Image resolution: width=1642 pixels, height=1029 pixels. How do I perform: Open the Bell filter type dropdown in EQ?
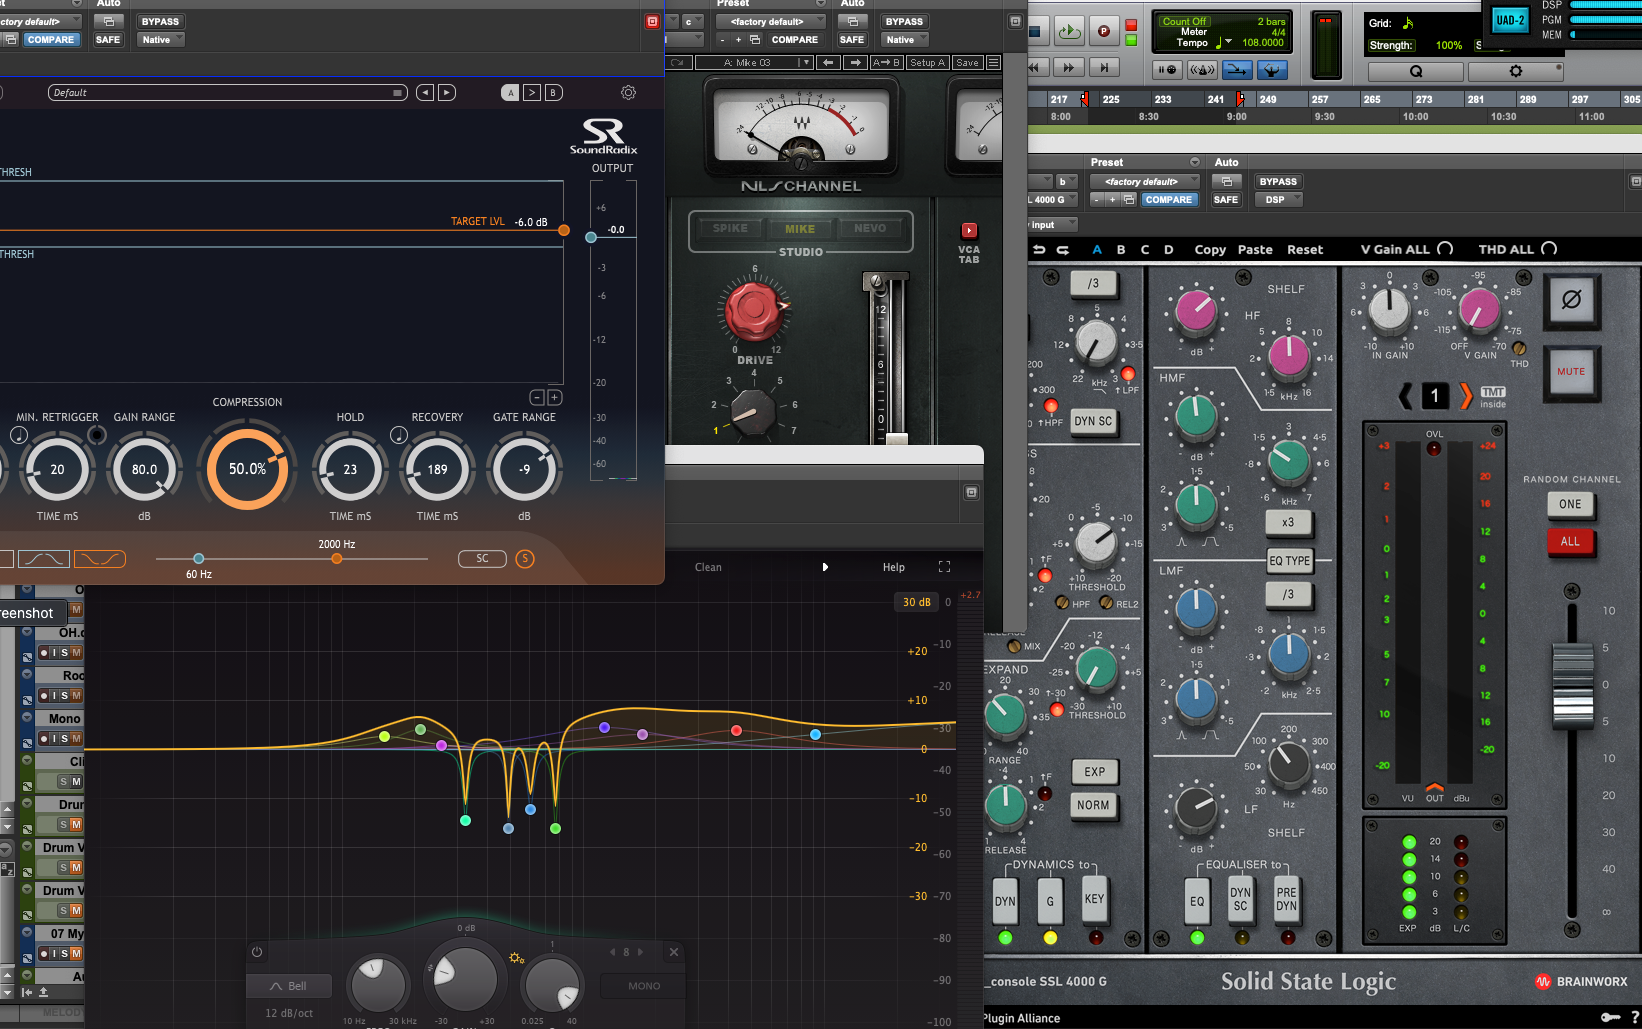[289, 986]
